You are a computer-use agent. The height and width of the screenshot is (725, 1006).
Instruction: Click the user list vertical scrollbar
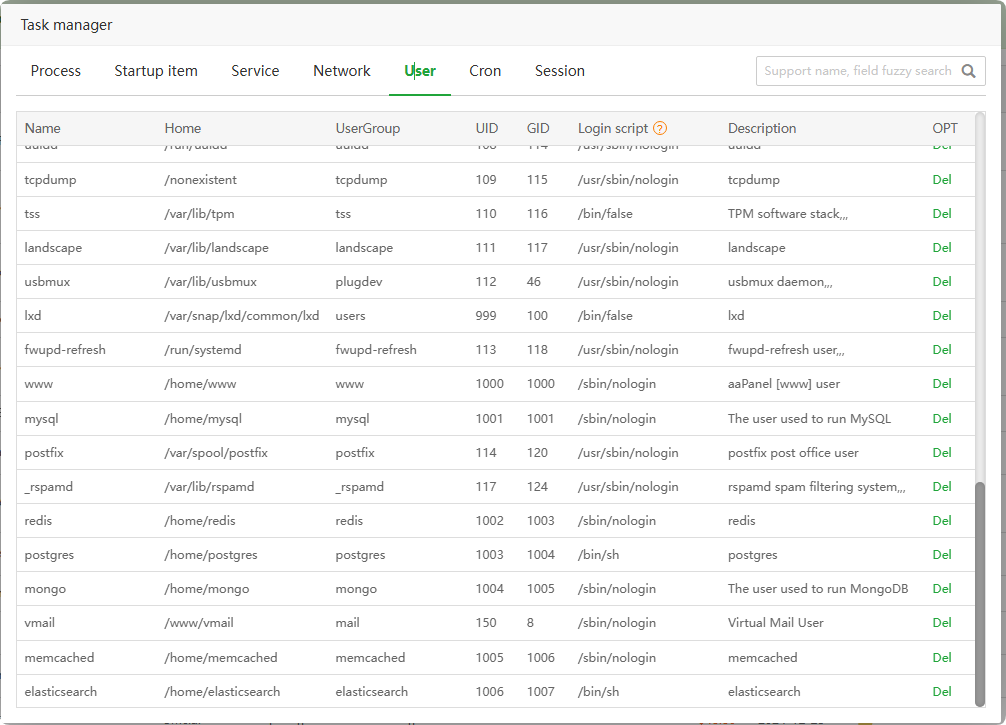click(979, 590)
